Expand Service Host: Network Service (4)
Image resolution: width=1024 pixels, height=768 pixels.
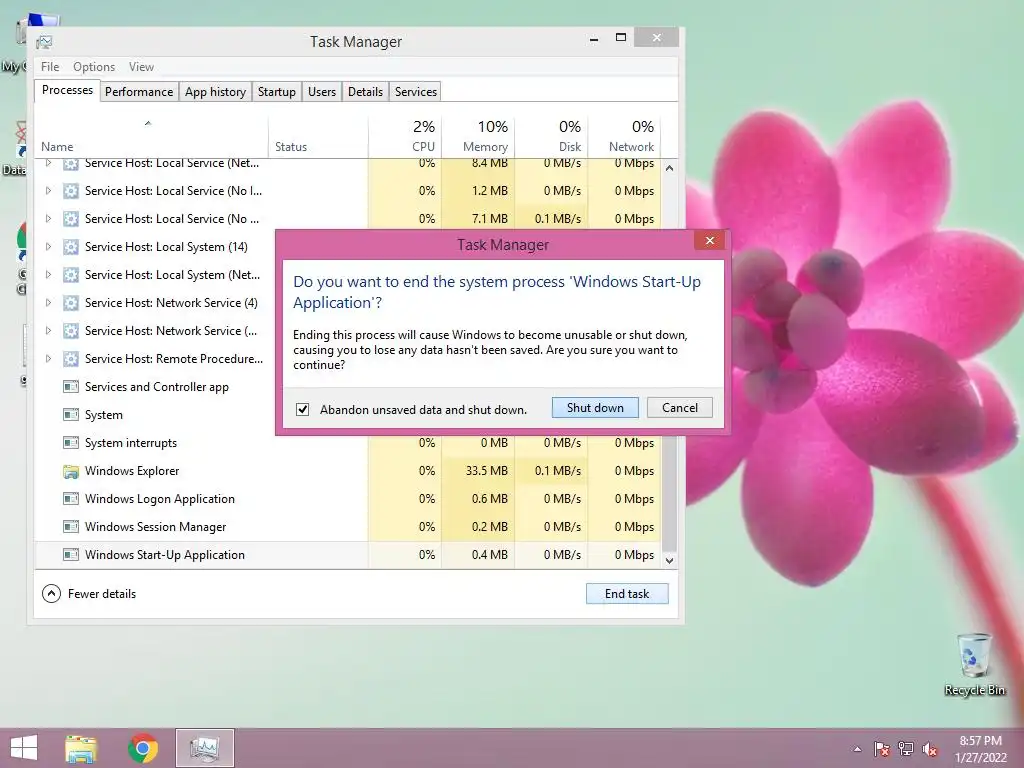coord(48,303)
